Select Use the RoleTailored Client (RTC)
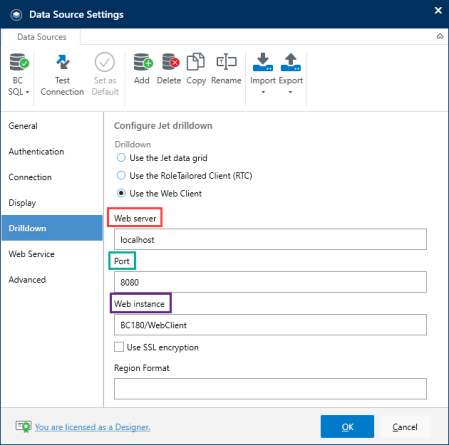The image size is (449, 445). point(121,175)
